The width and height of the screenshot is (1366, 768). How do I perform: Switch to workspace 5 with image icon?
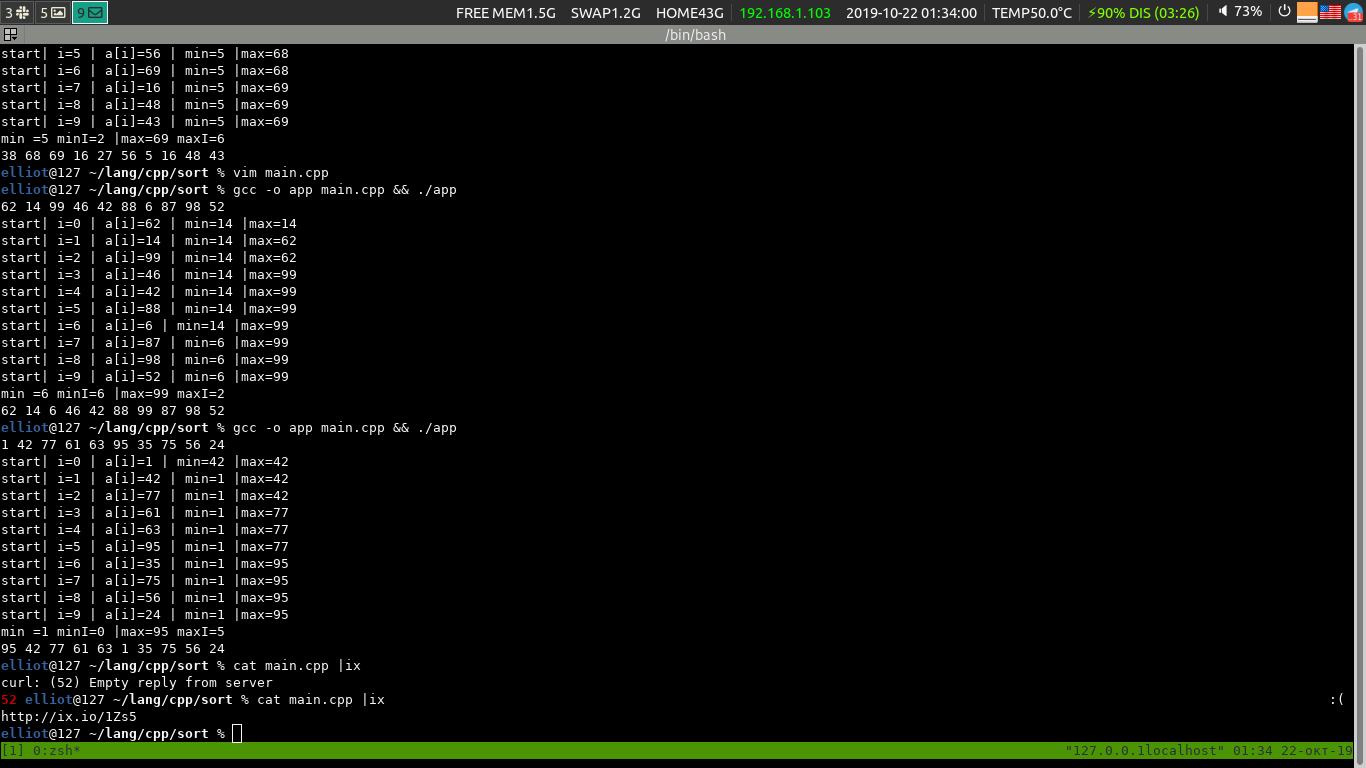(53, 13)
